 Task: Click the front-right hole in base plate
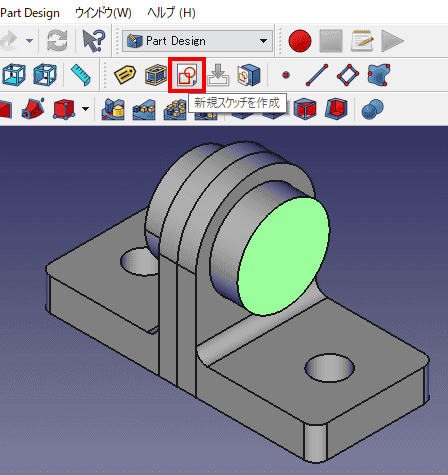pyautogui.click(x=329, y=368)
